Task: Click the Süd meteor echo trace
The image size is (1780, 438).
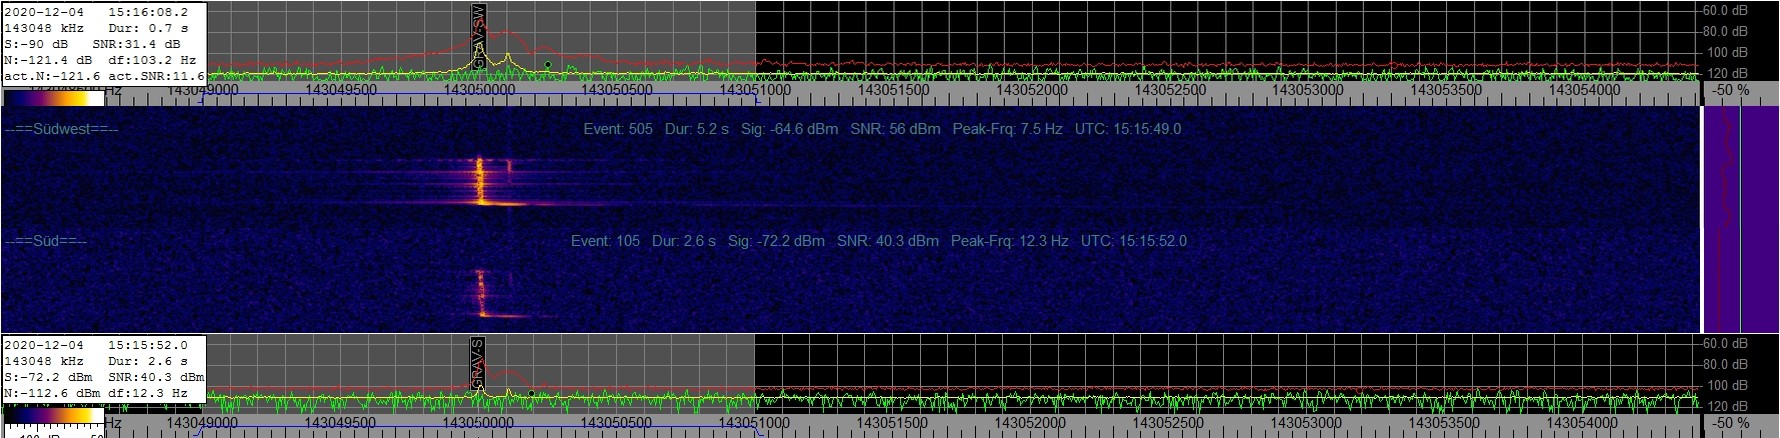Action: tap(479, 295)
